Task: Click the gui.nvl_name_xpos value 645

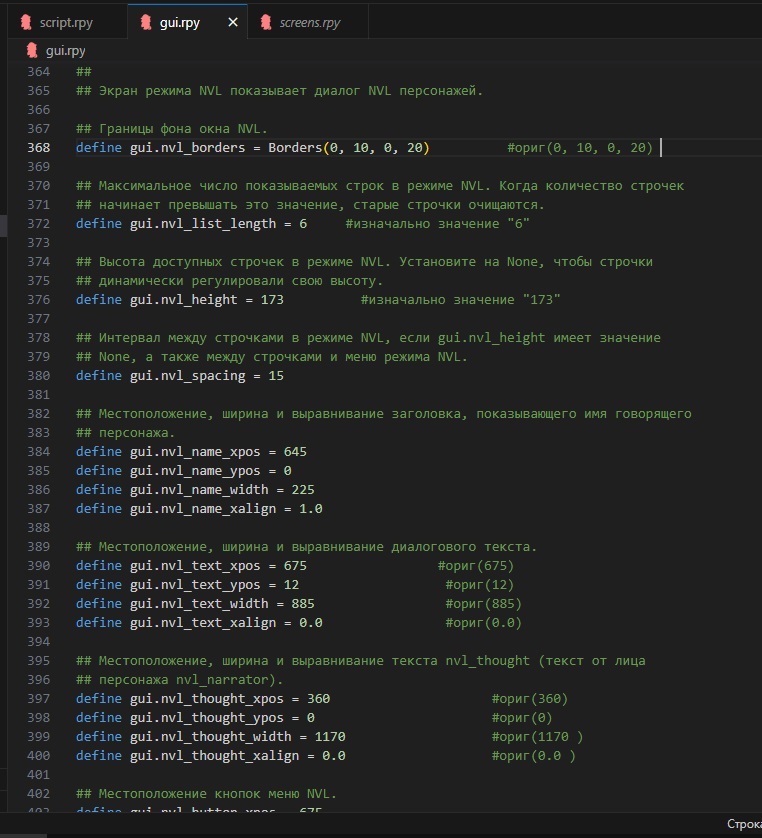Action: 295,452
